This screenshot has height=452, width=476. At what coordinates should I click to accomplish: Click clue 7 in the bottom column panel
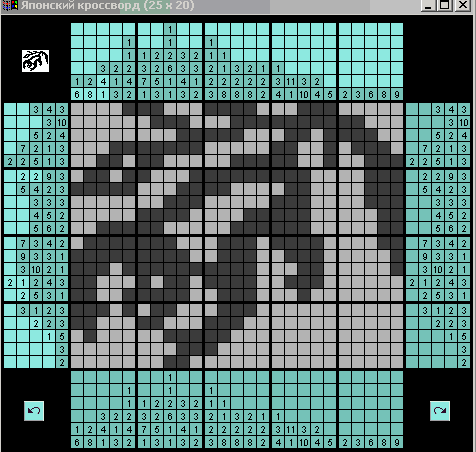pyautogui.click(x=144, y=430)
